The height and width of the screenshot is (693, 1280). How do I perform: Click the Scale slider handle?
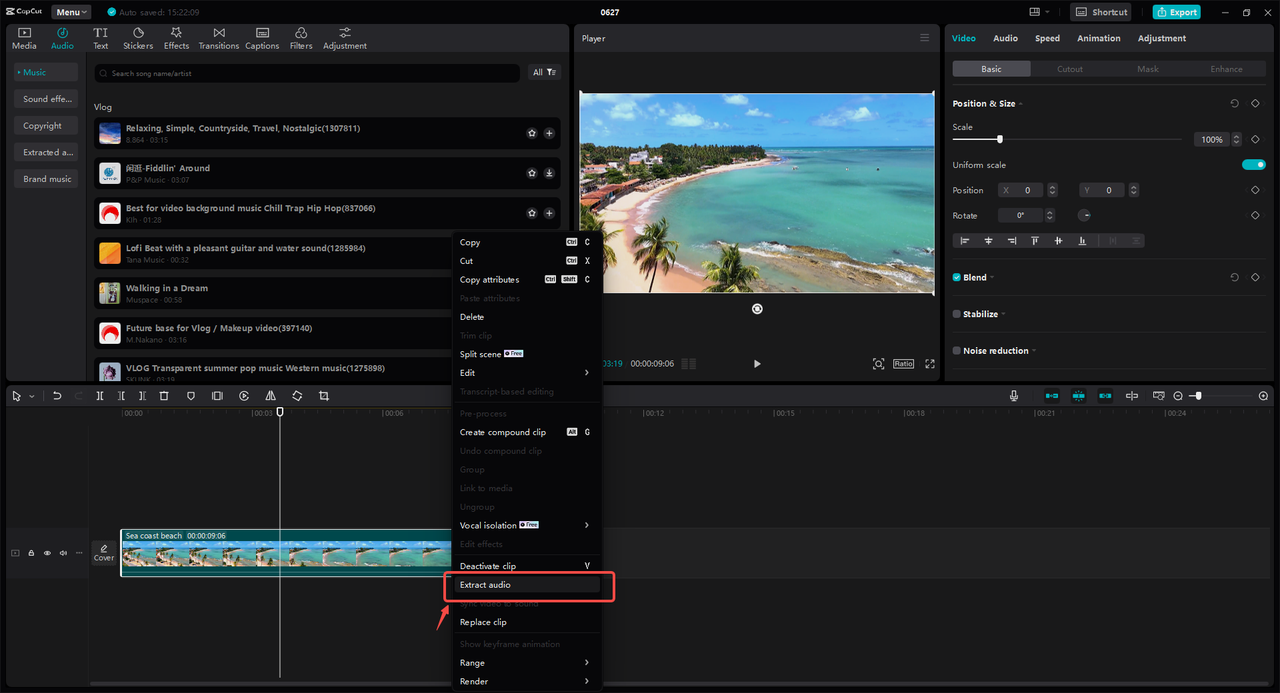coord(999,139)
